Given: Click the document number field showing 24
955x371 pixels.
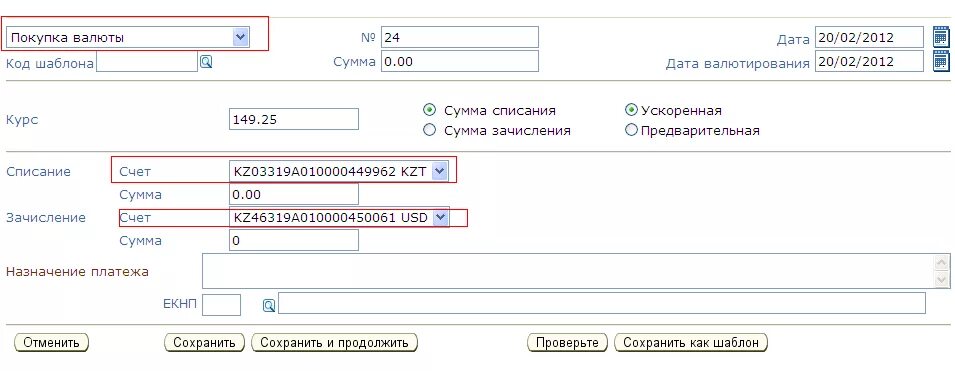Looking at the screenshot, I should pyautogui.click(x=460, y=37).
